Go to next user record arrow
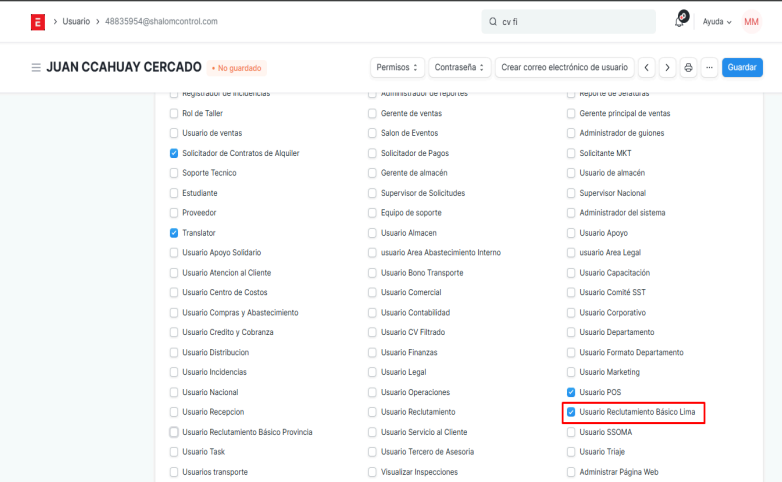 (x=668, y=67)
